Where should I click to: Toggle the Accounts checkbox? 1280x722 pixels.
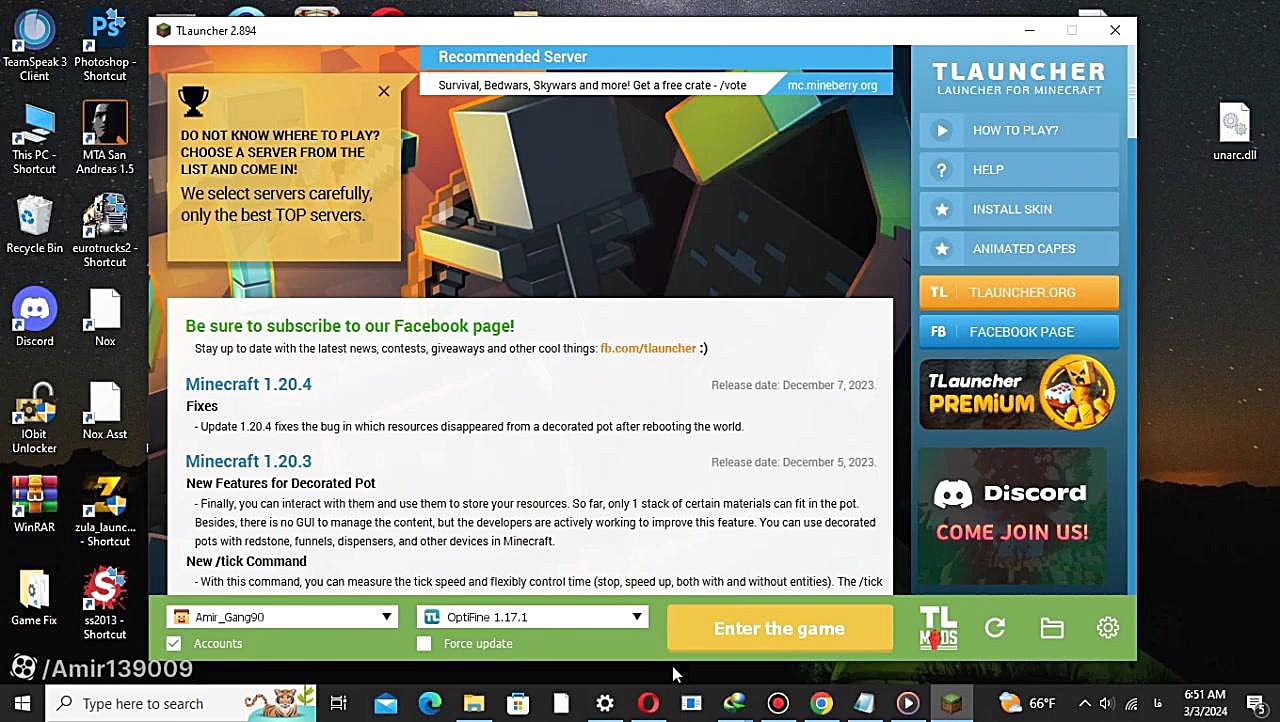click(174, 644)
